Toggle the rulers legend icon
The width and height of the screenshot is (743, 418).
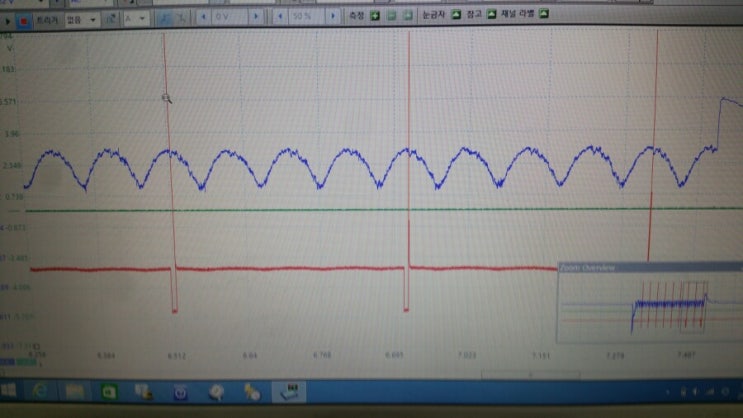pyautogui.click(x=456, y=15)
